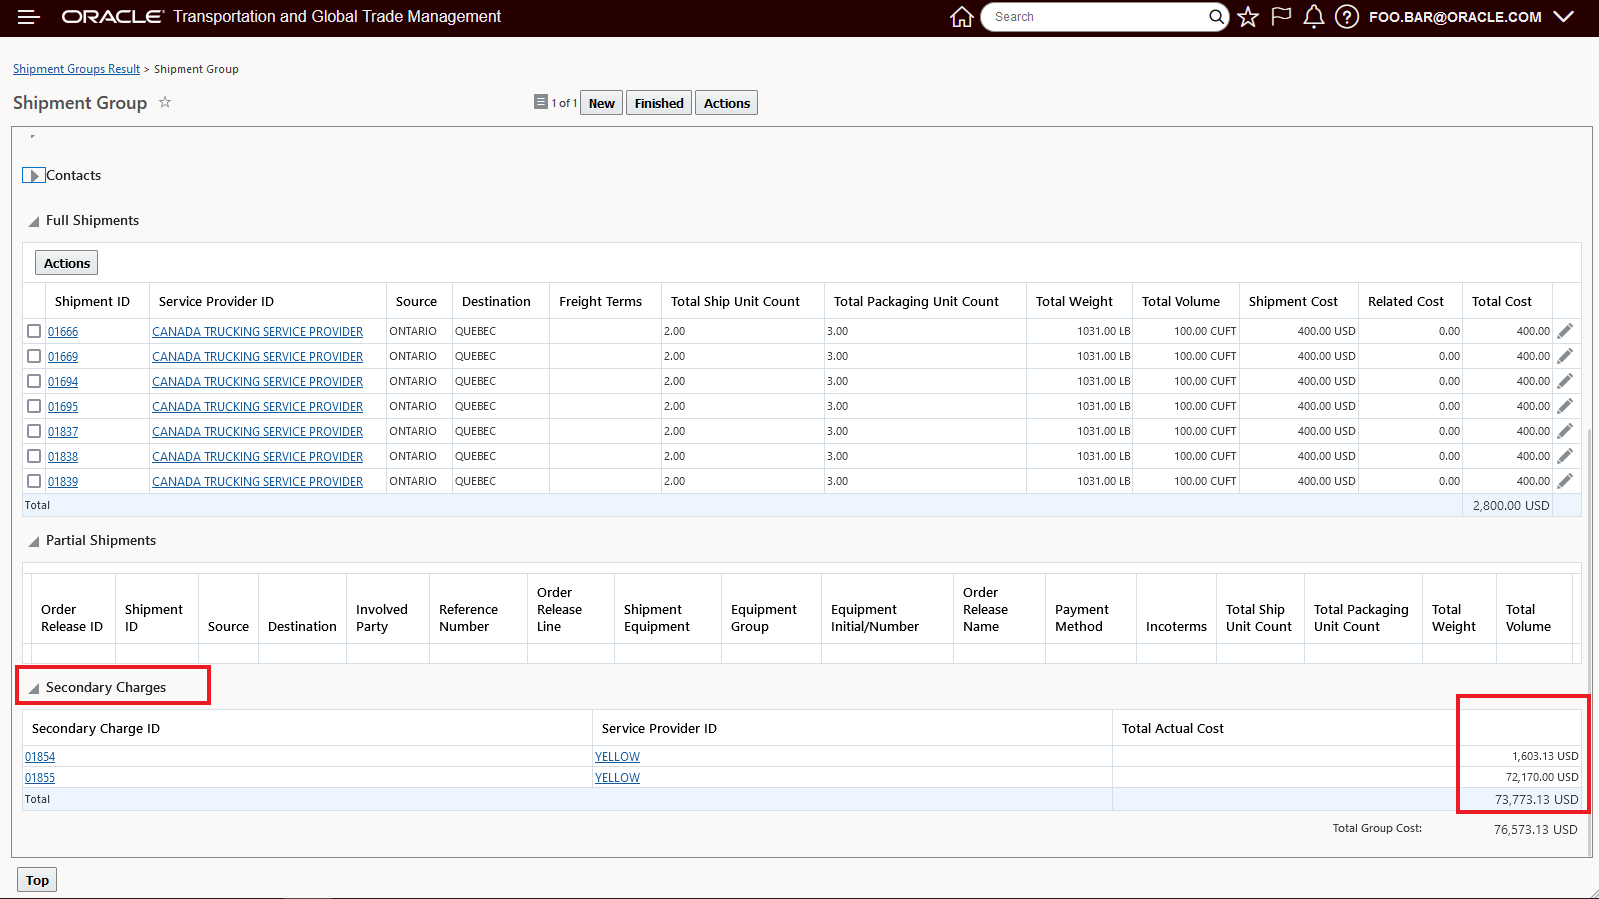Select checkbox for shipment 01695
Image resolution: width=1599 pixels, height=899 pixels.
[x=34, y=406]
